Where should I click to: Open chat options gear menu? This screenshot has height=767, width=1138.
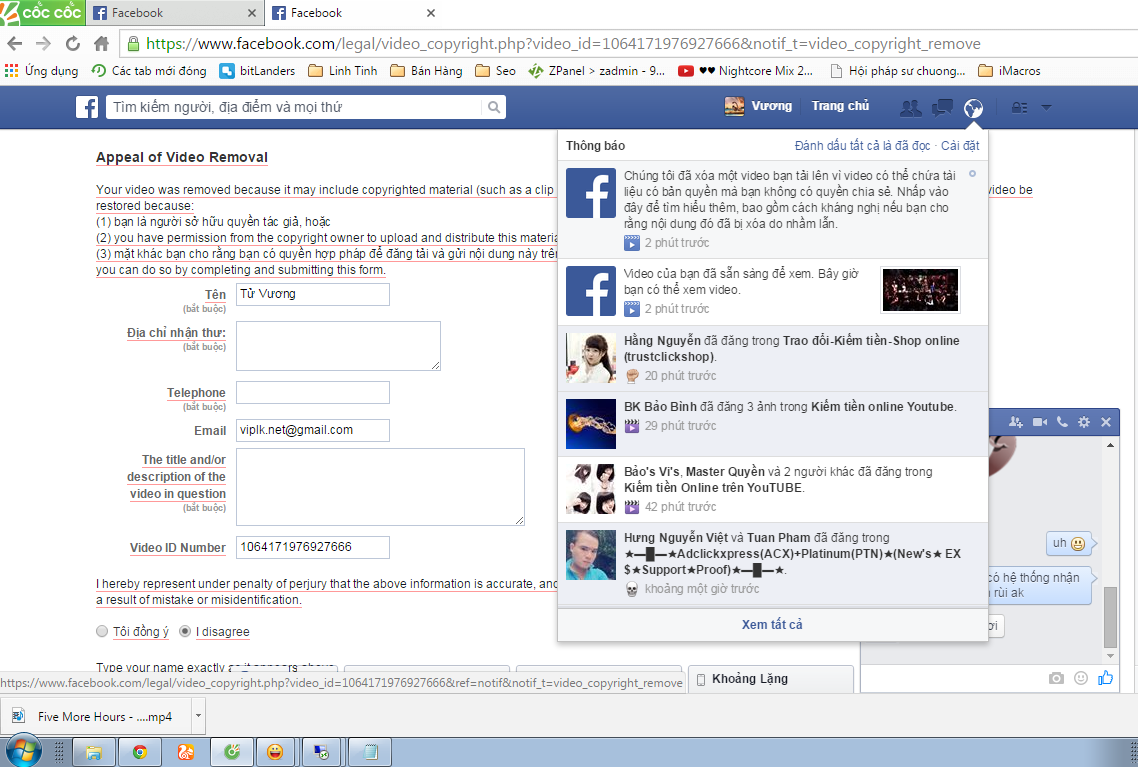click(x=1084, y=422)
